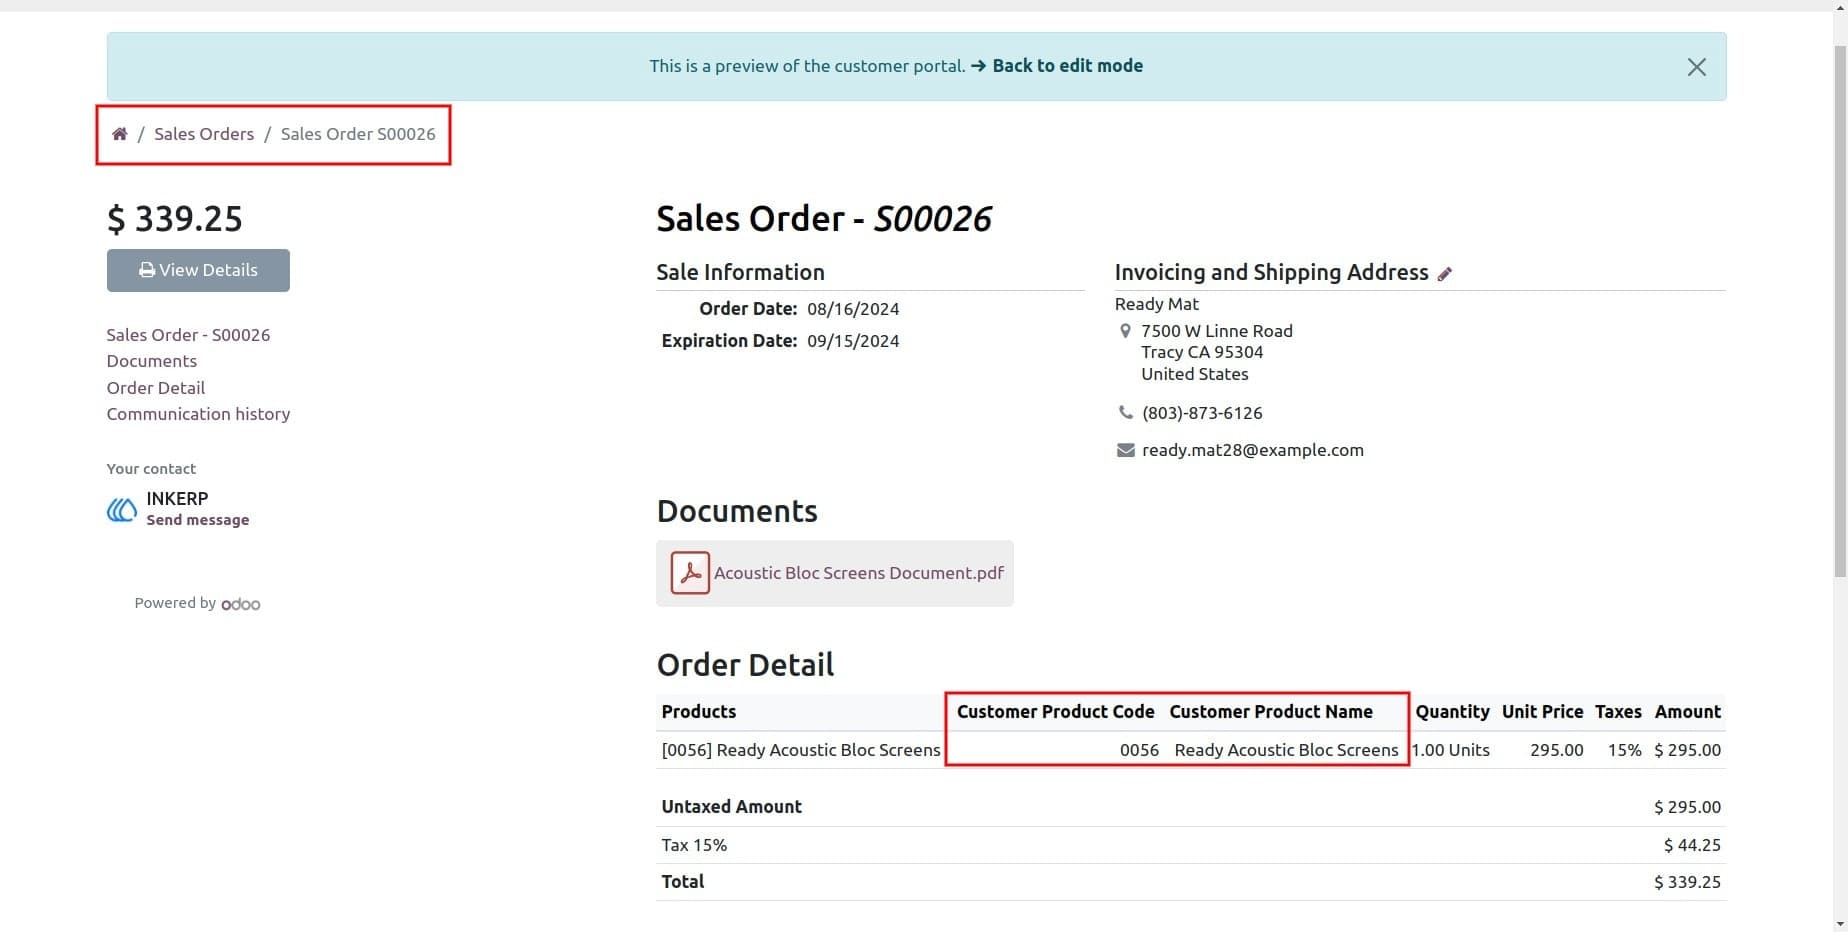Click the scrollbar down arrow

1840,924
